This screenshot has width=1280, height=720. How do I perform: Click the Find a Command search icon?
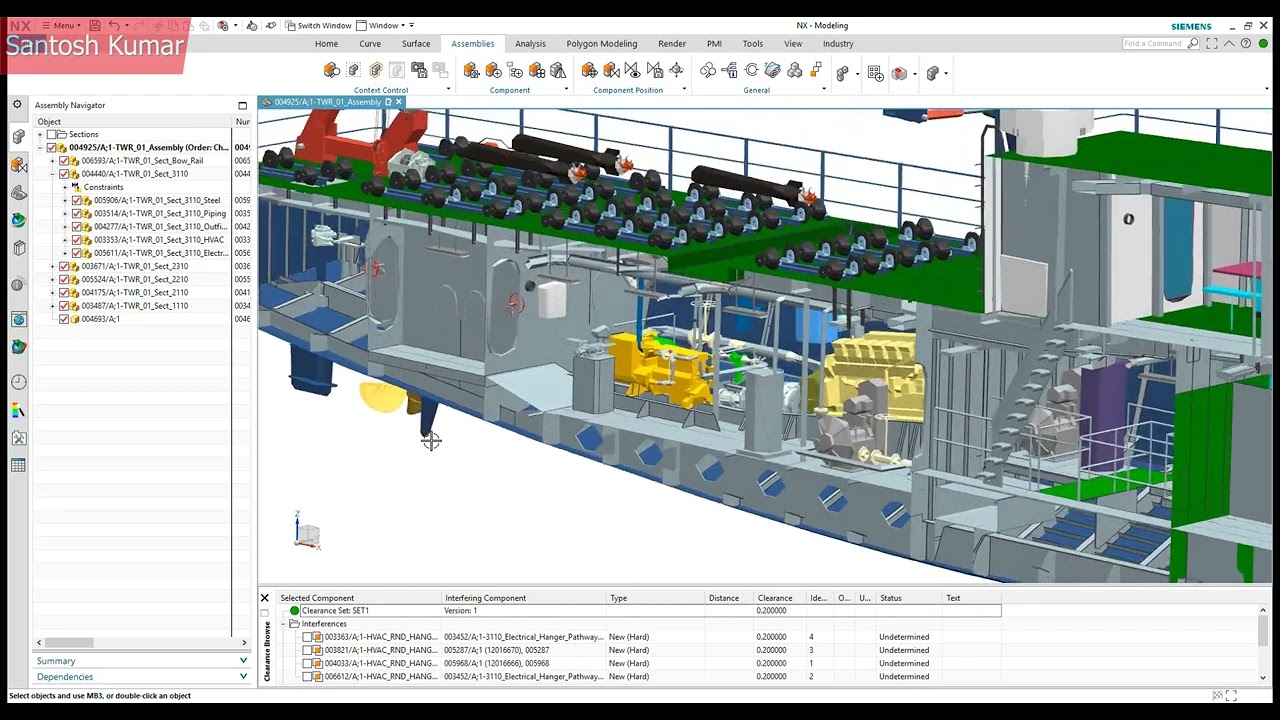click(x=1193, y=44)
